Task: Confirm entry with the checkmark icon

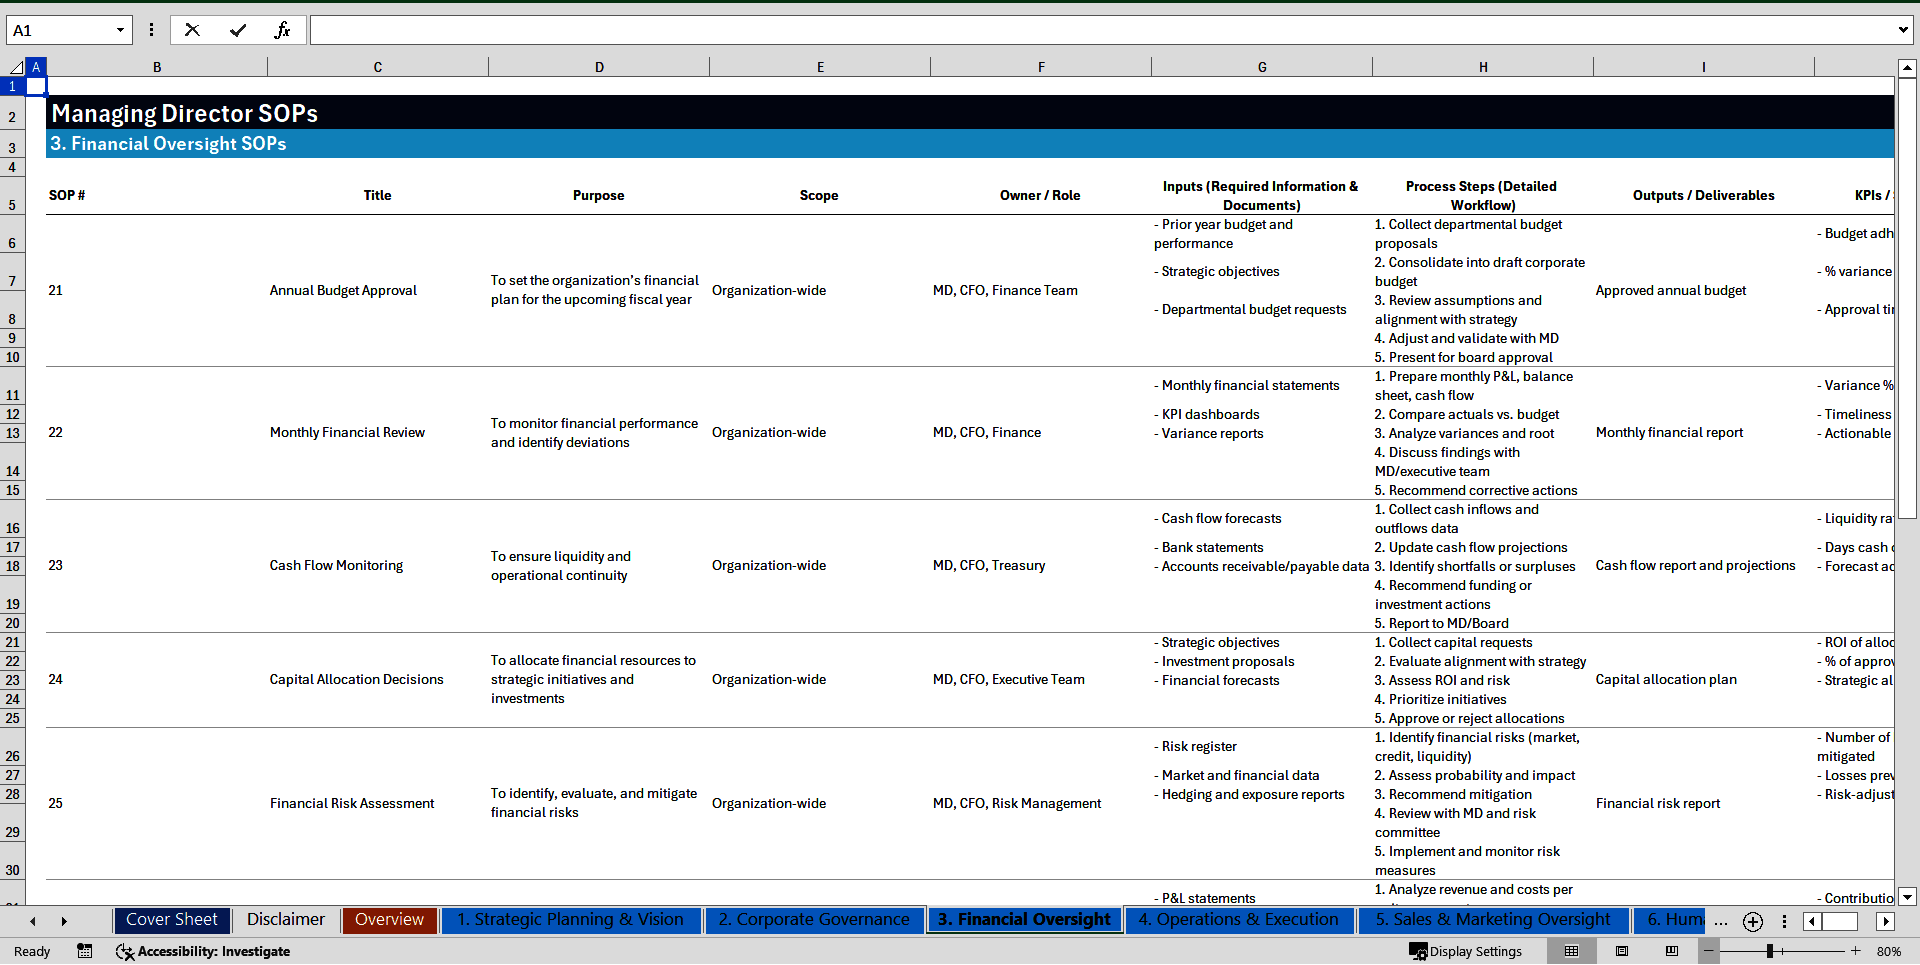Action: (238, 30)
